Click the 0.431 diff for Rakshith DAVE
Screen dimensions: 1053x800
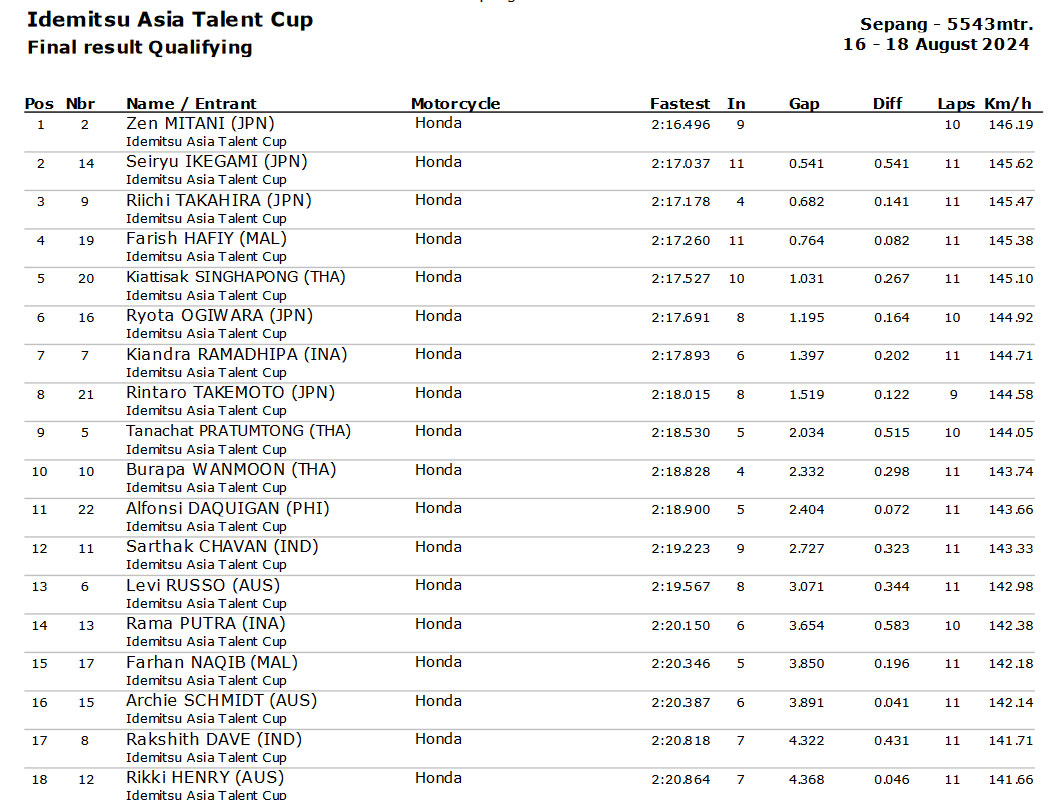click(x=892, y=740)
